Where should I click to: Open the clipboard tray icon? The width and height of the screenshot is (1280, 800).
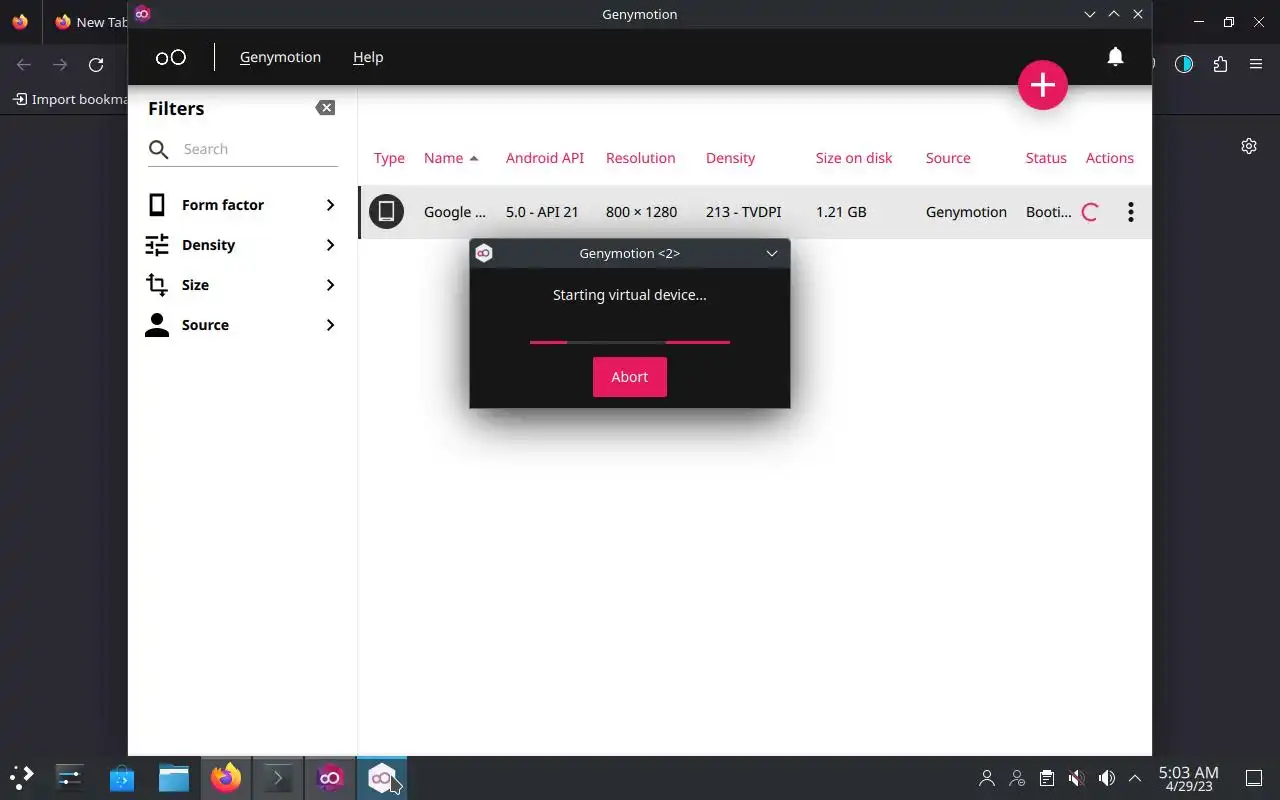click(1047, 778)
